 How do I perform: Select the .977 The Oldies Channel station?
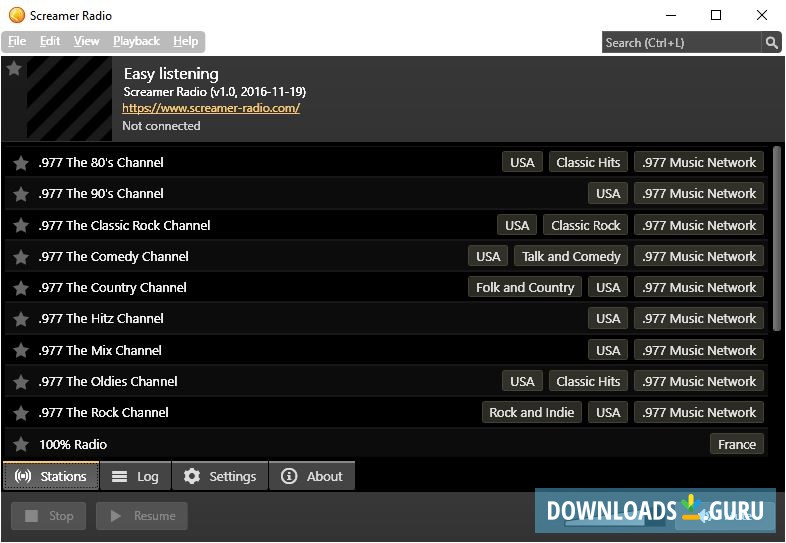(386, 381)
